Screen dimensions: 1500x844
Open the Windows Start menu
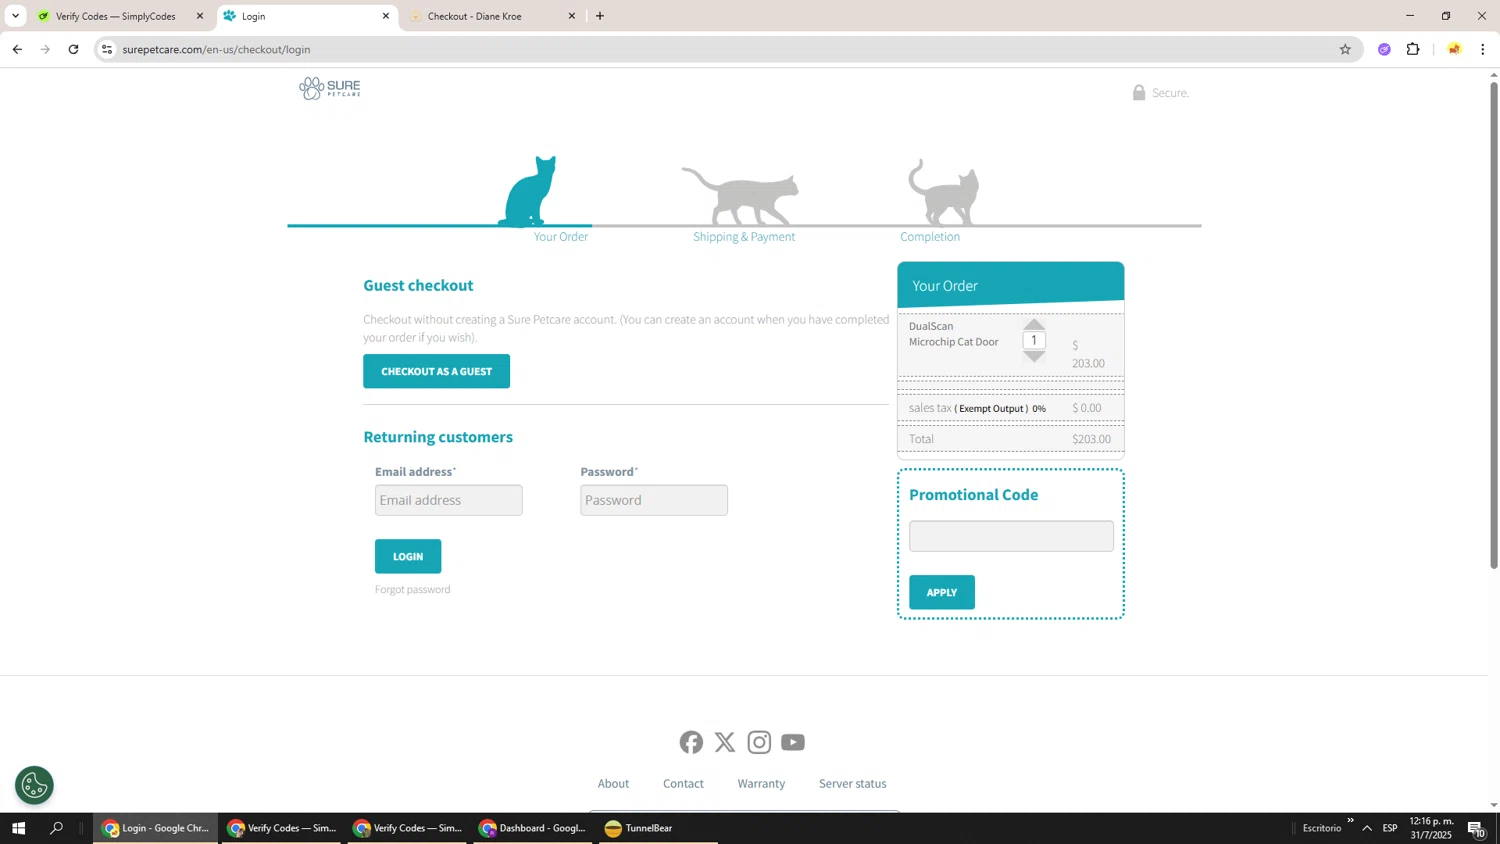pyautogui.click(x=18, y=828)
